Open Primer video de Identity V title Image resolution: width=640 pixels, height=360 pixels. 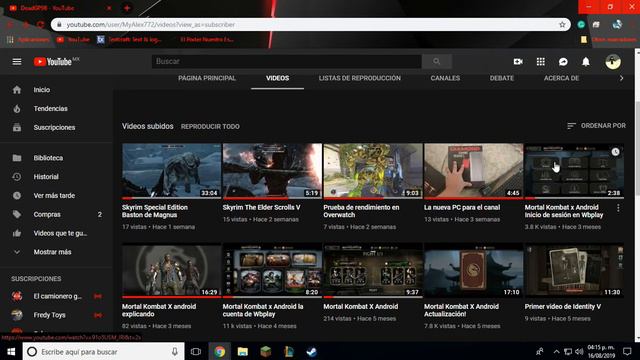562,307
